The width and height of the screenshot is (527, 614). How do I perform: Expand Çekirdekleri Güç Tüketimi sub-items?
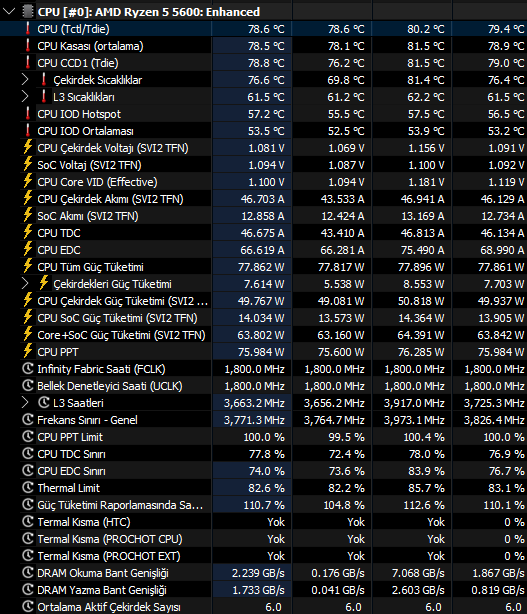[x=25, y=284]
